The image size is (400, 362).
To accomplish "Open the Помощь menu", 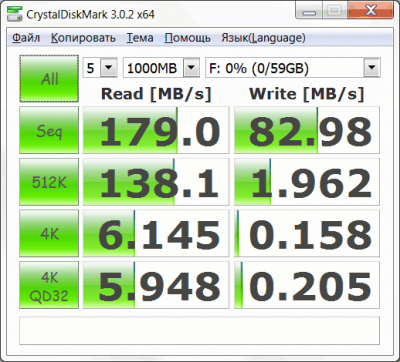I will click(x=187, y=38).
